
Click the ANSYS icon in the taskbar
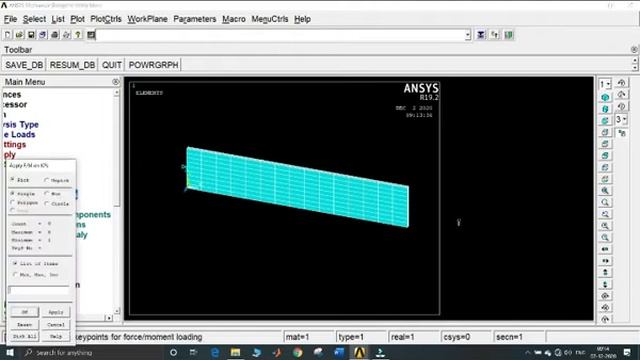click(x=359, y=352)
